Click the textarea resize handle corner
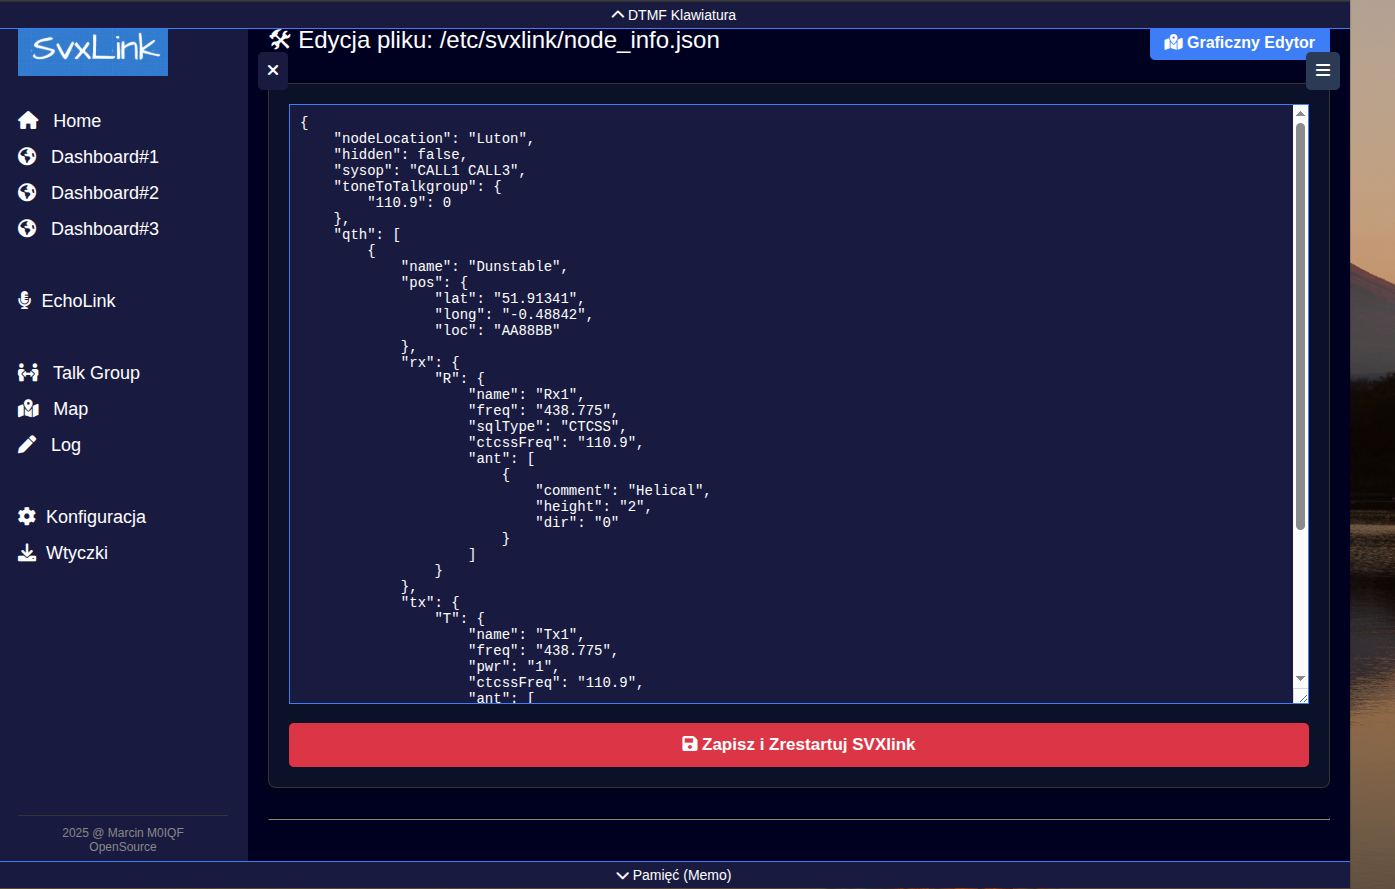 [1301, 697]
